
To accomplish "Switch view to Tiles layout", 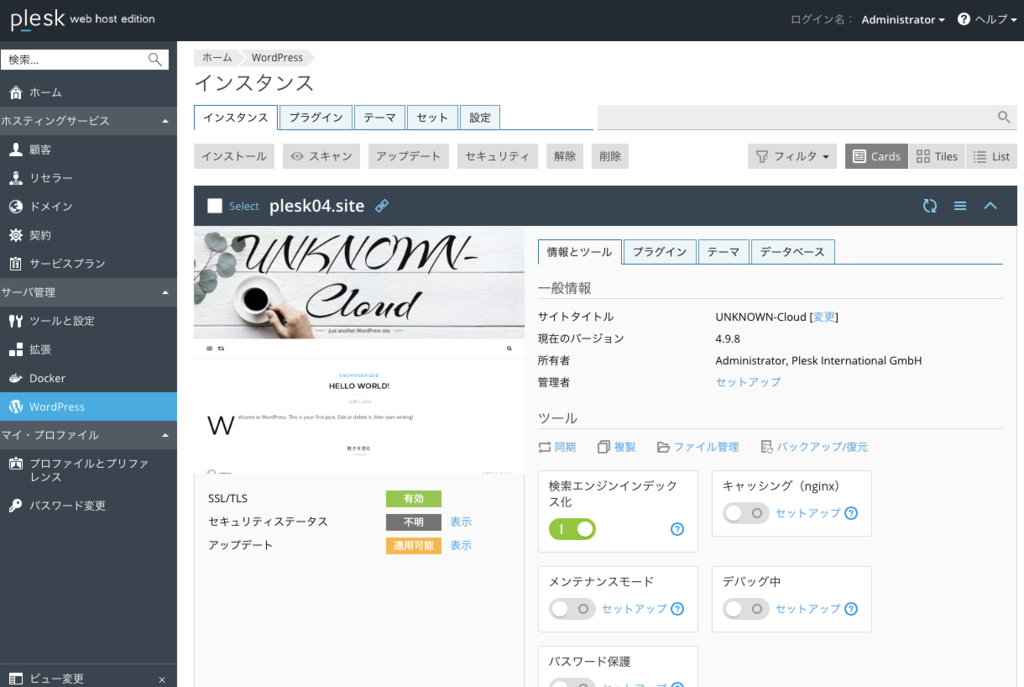I will tap(936, 155).
